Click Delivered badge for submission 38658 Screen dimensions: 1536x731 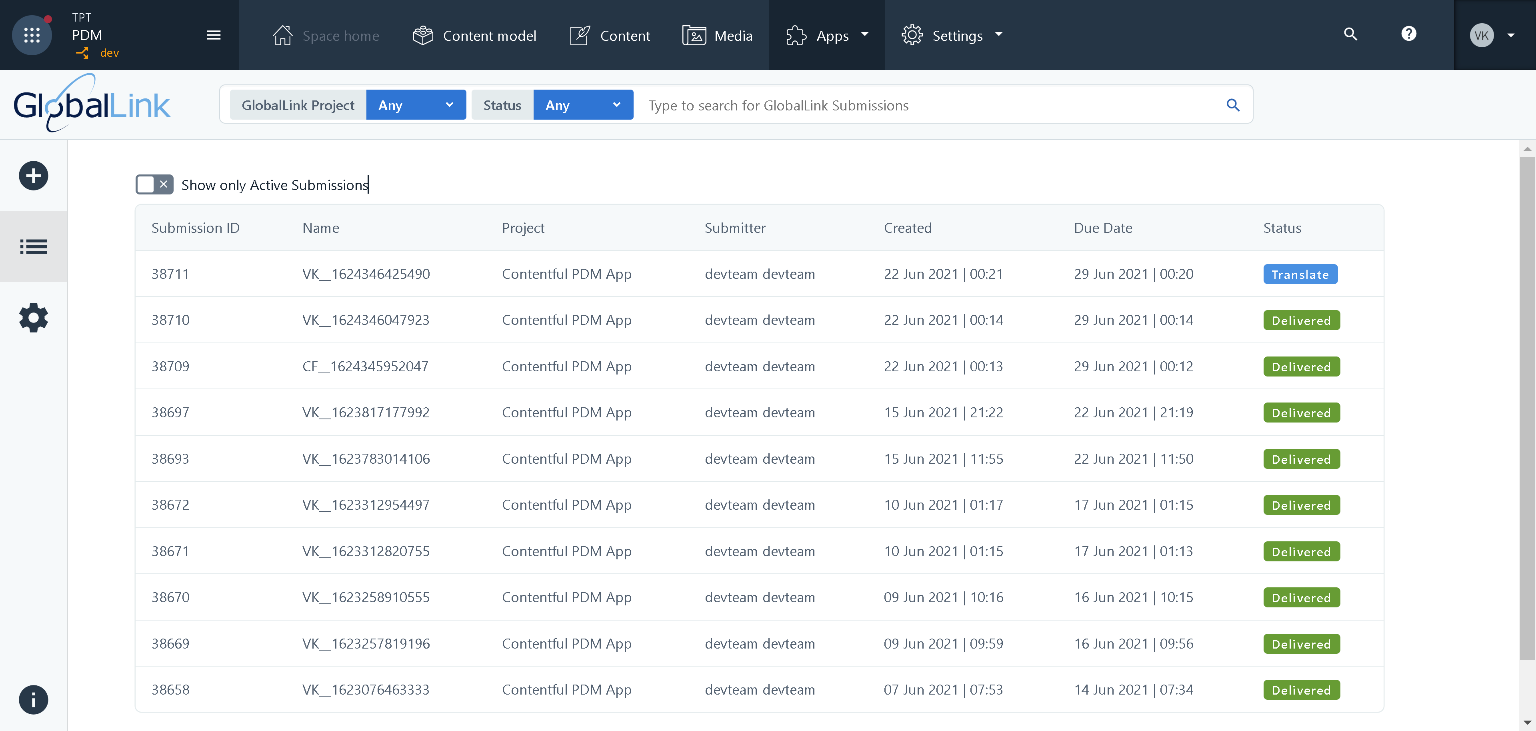(x=1301, y=690)
